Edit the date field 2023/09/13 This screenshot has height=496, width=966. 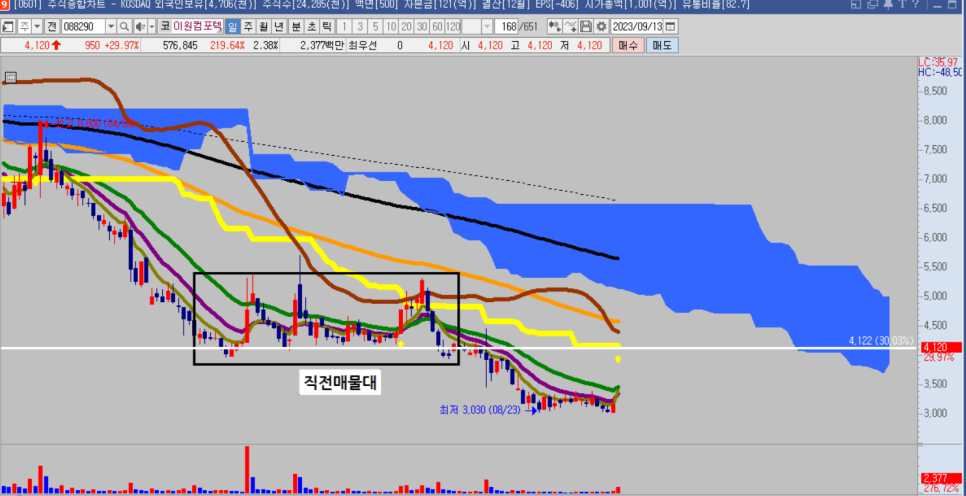[x=637, y=26]
